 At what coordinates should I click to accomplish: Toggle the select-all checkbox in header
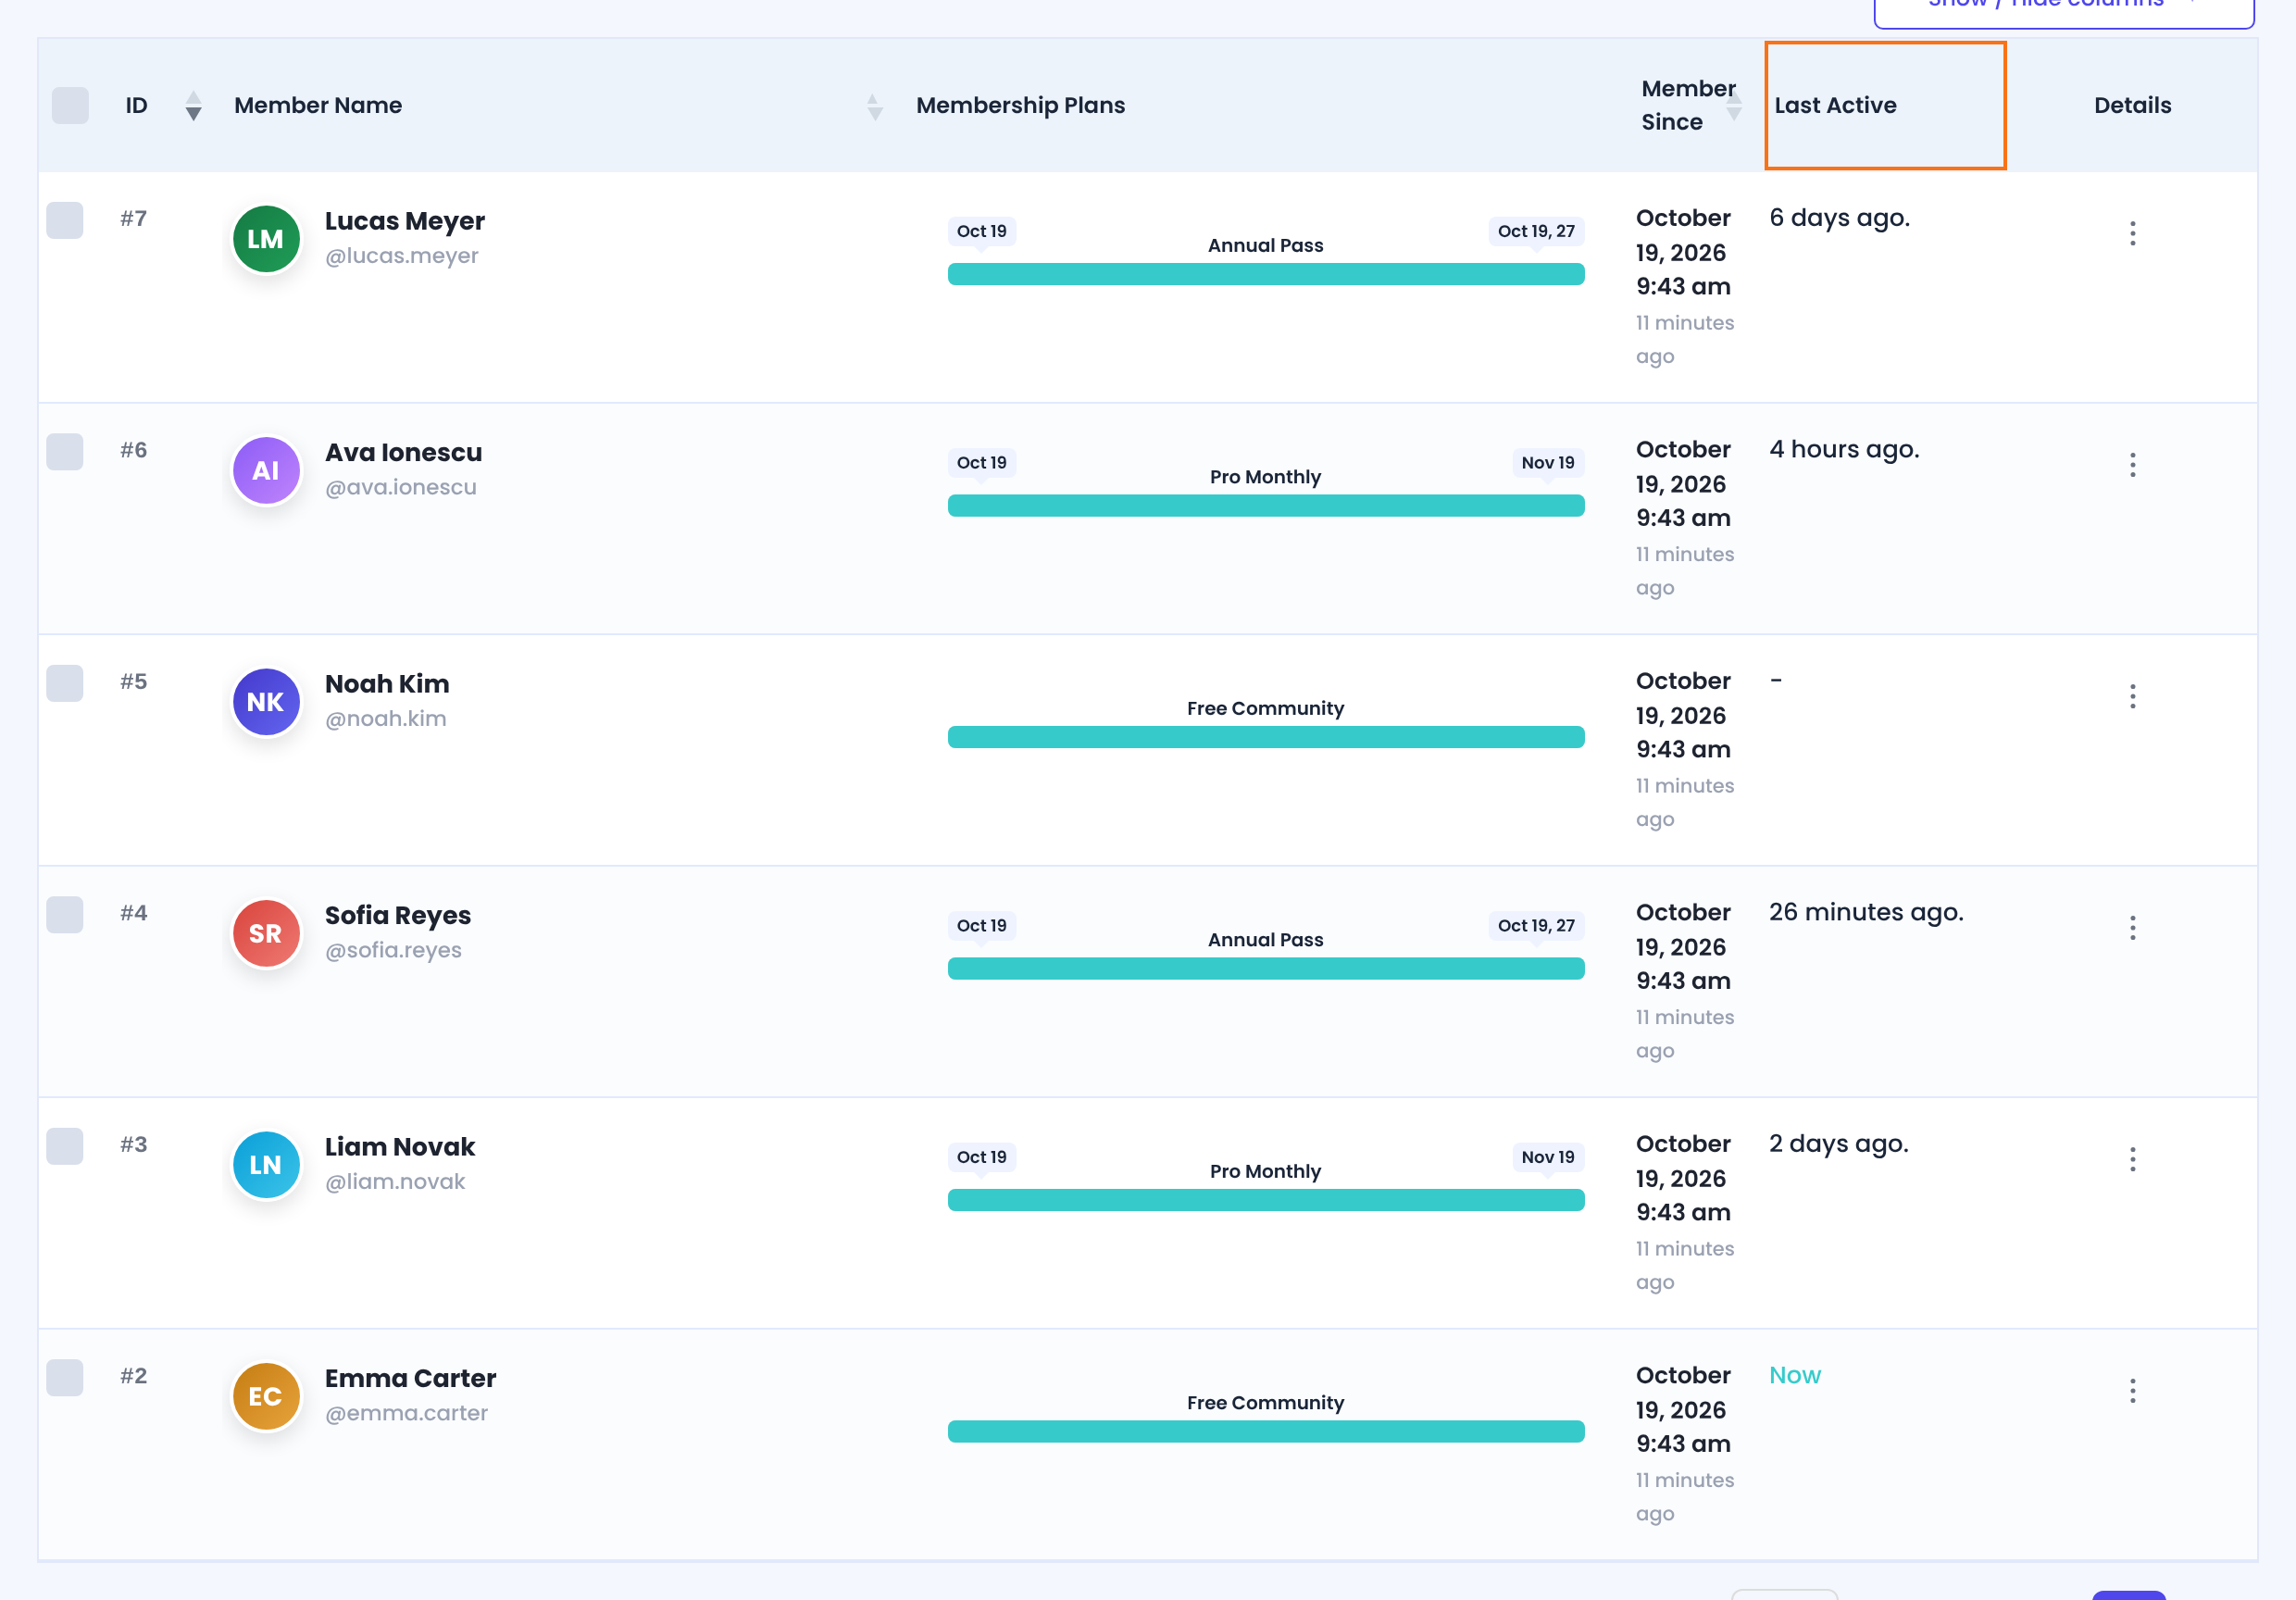(70, 105)
